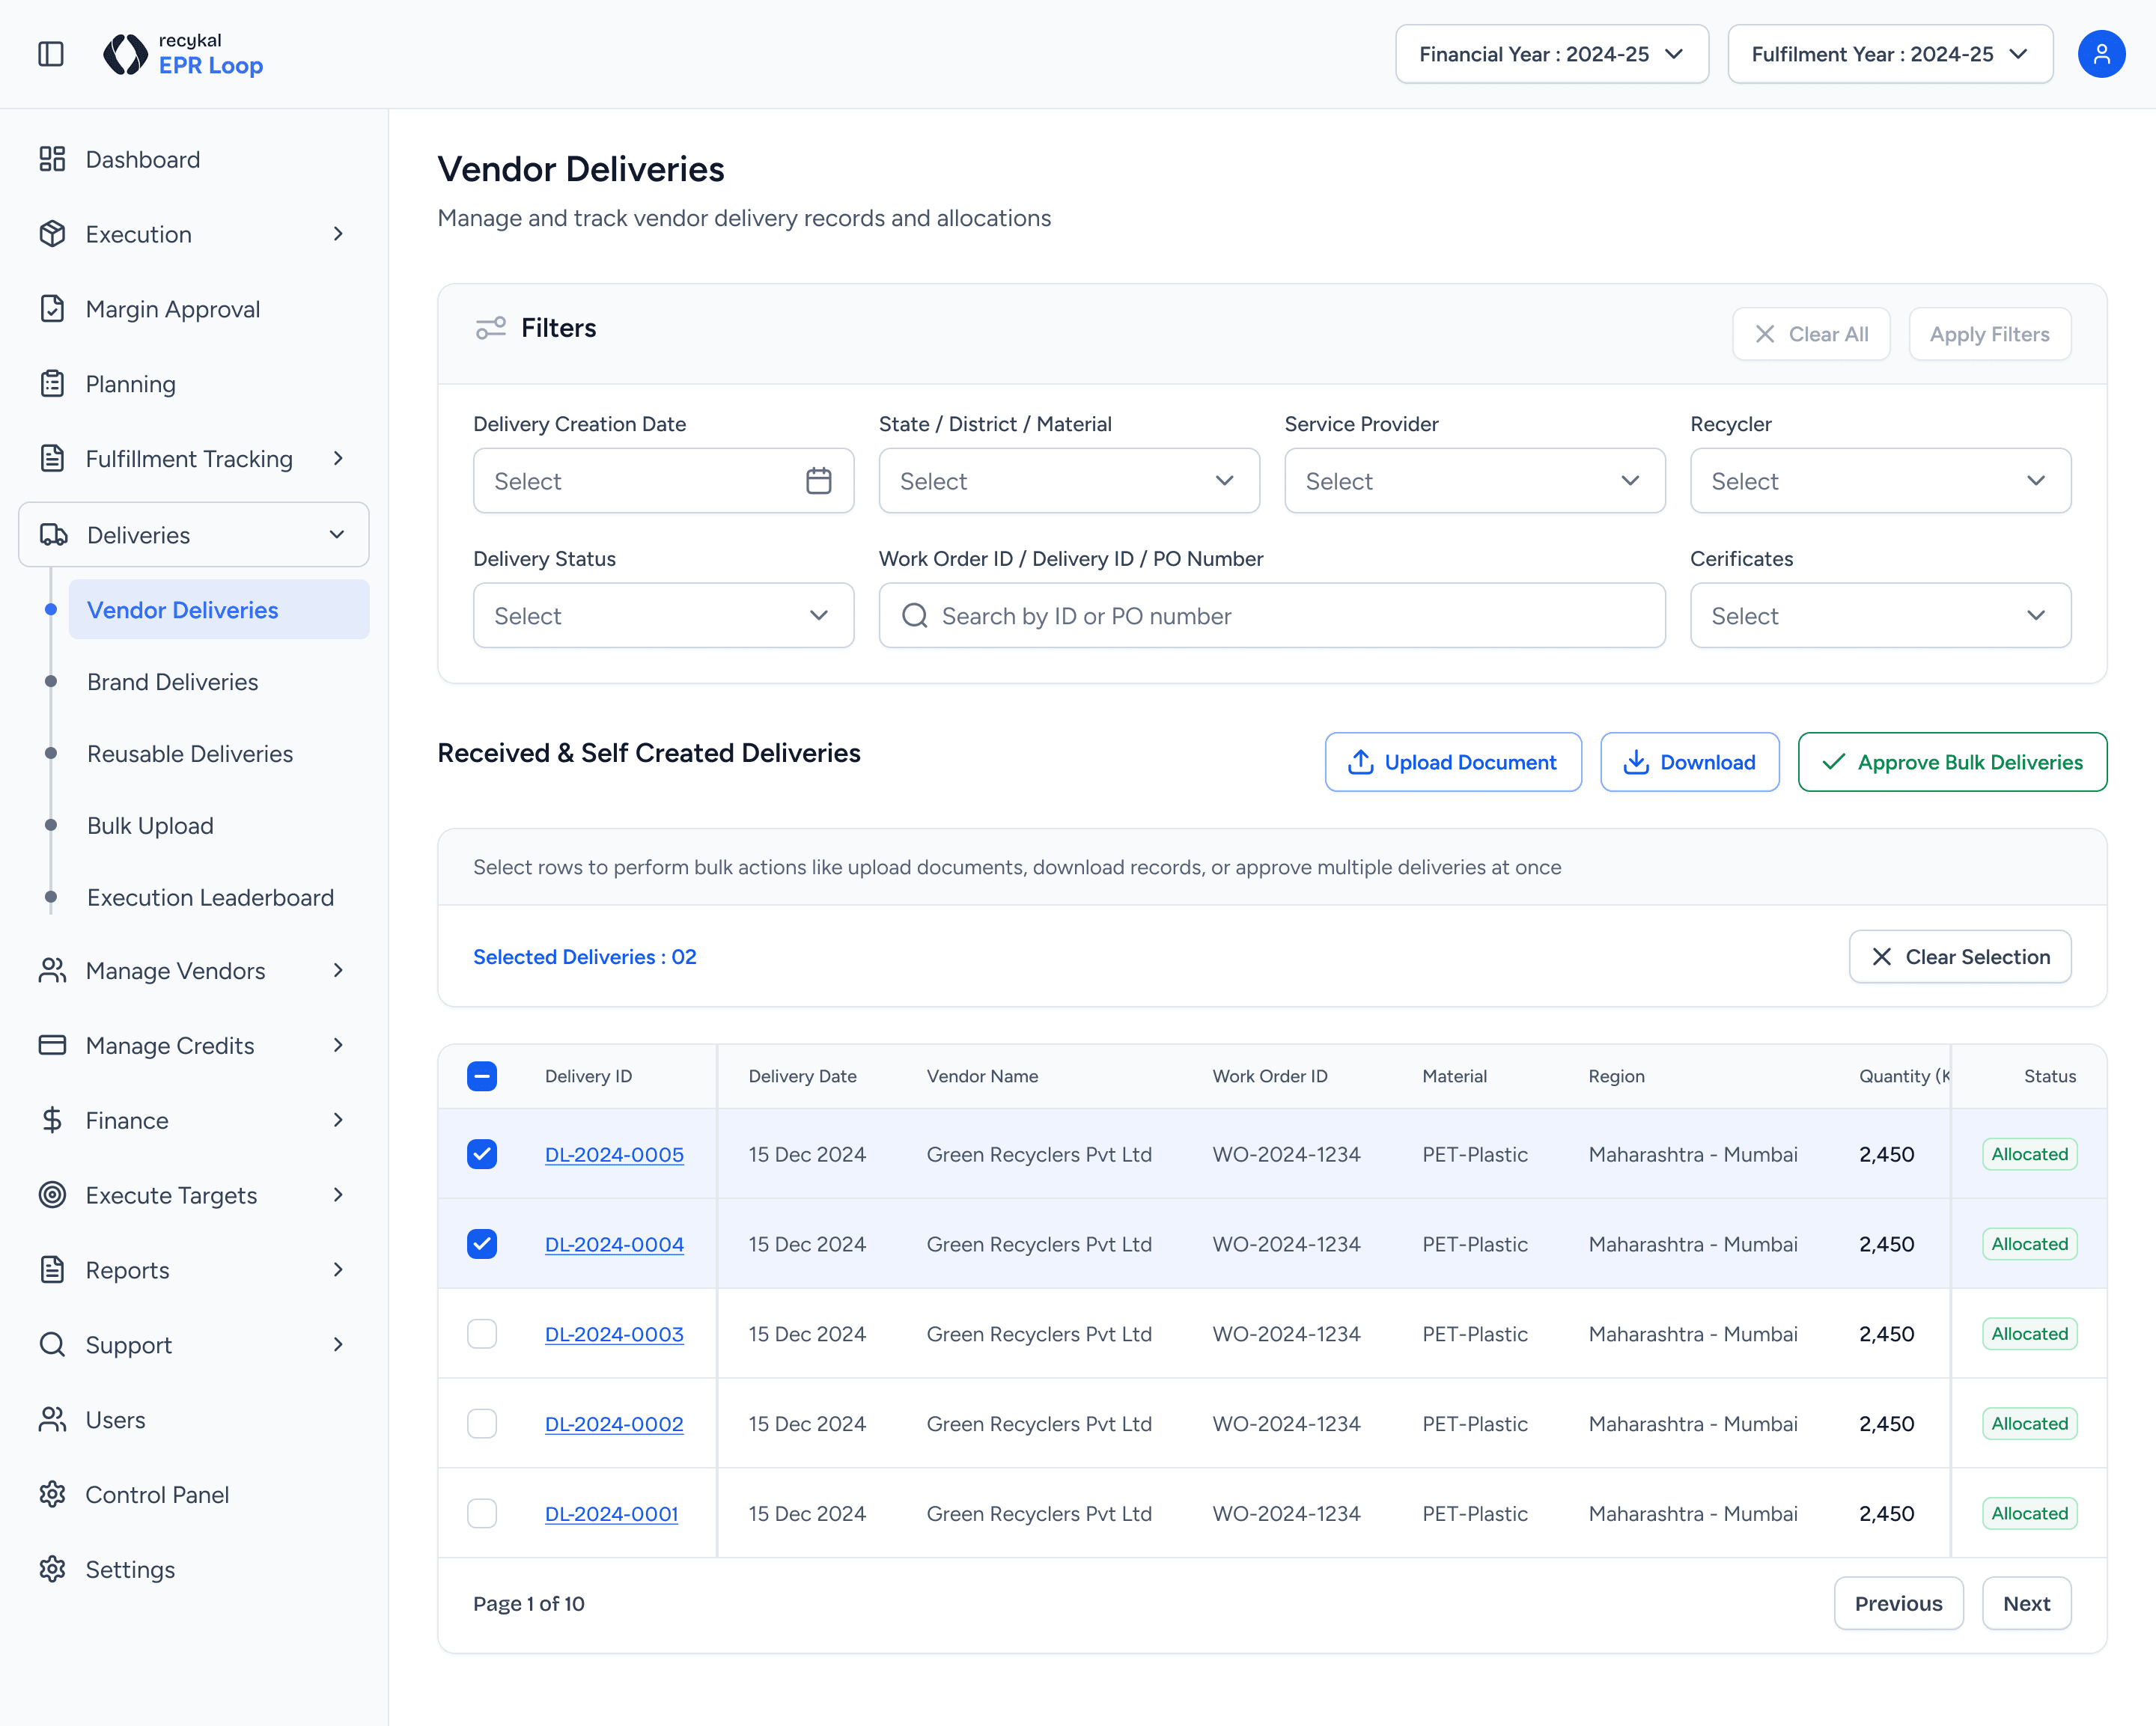
Task: Click the calendar icon in Delivery Creation Date
Action: coord(818,481)
